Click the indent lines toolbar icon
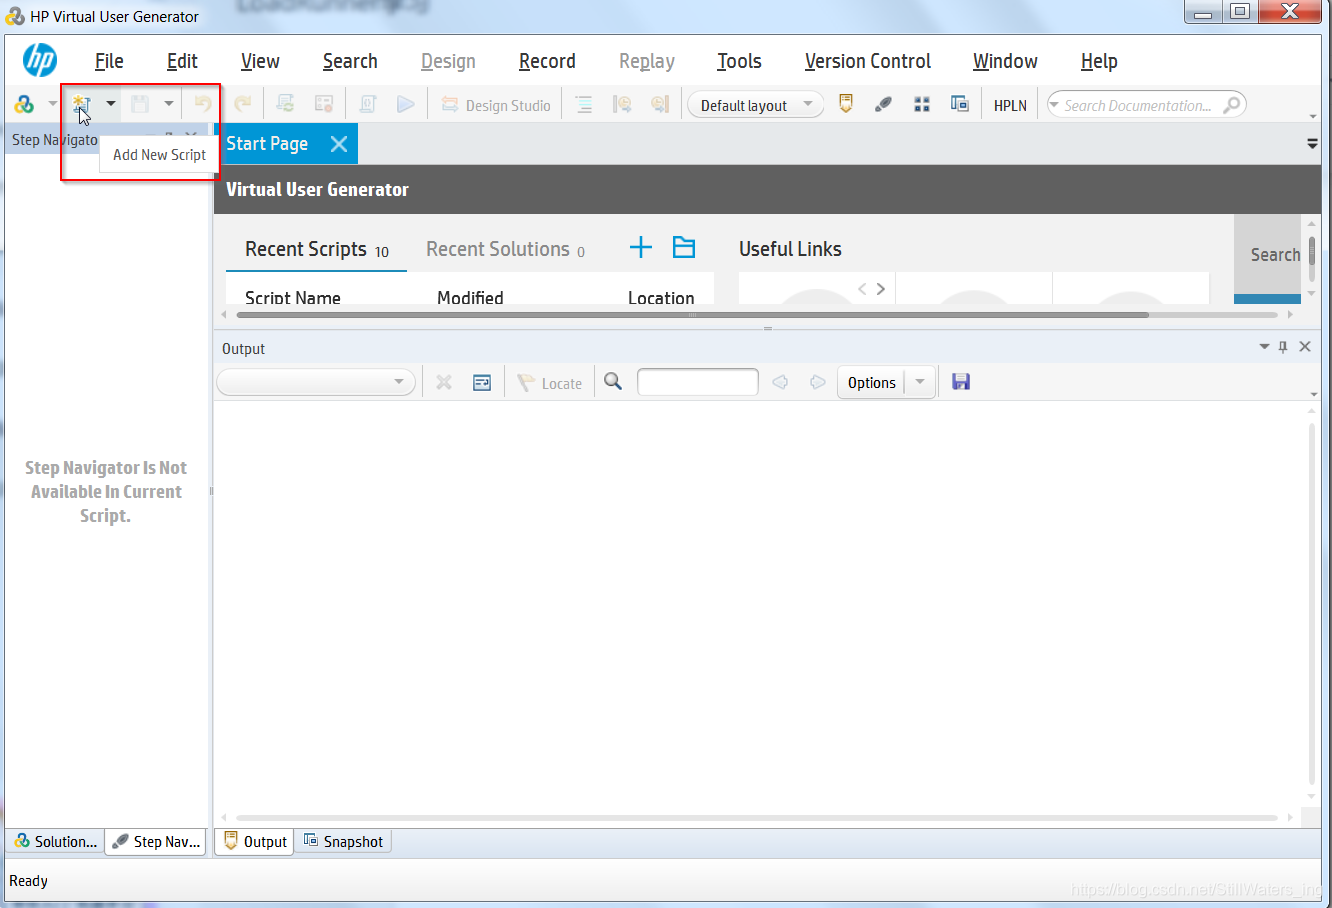1332x908 pixels. click(584, 104)
